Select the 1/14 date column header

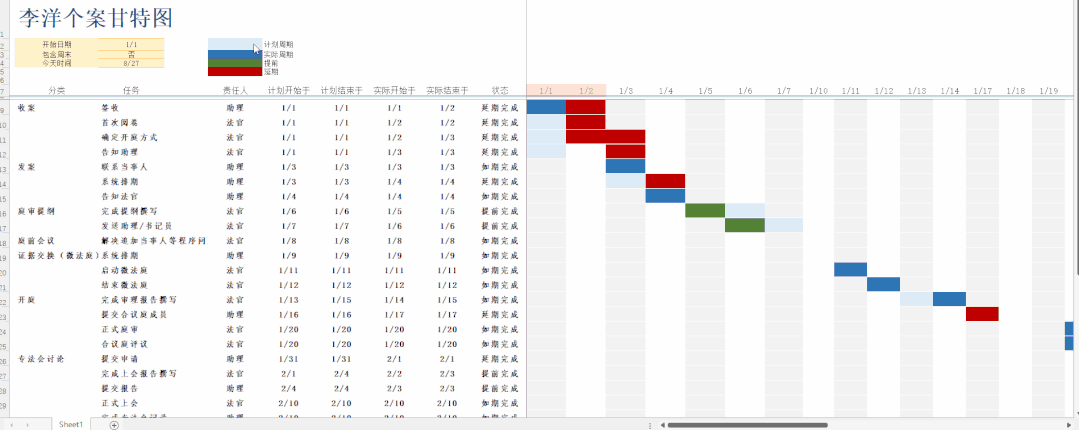(x=949, y=91)
